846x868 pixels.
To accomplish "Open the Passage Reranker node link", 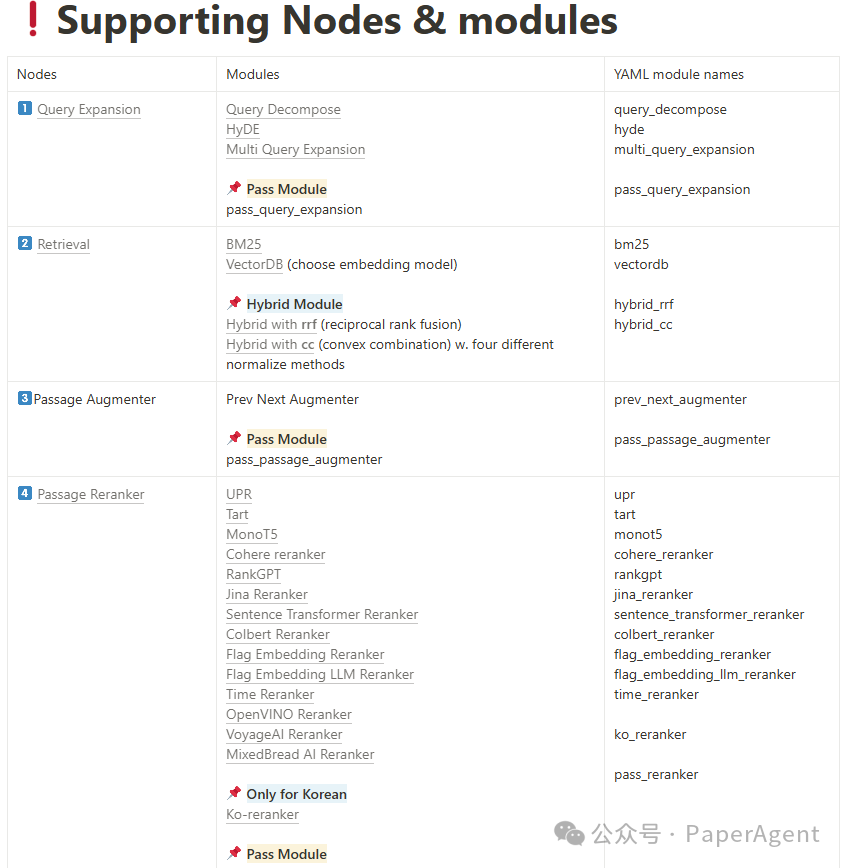I will point(91,495).
